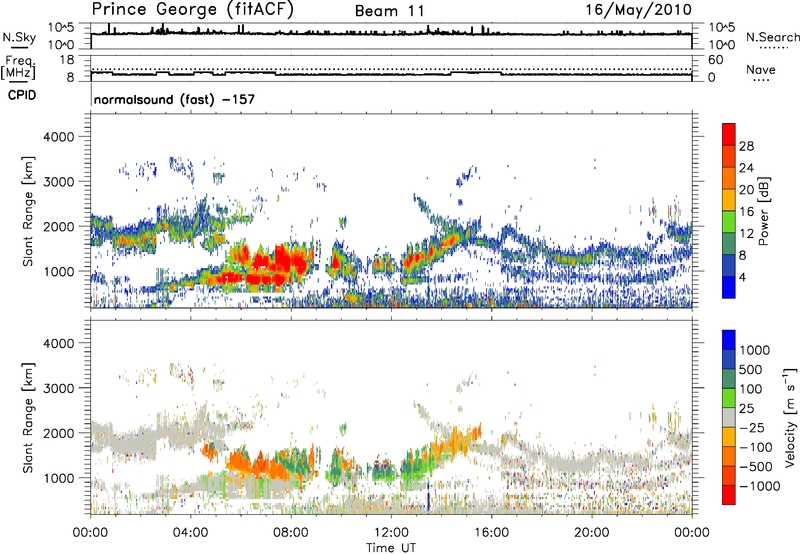This screenshot has width=800, height=554.
Task: Click the '04:00' time tick label
Action: click(191, 533)
